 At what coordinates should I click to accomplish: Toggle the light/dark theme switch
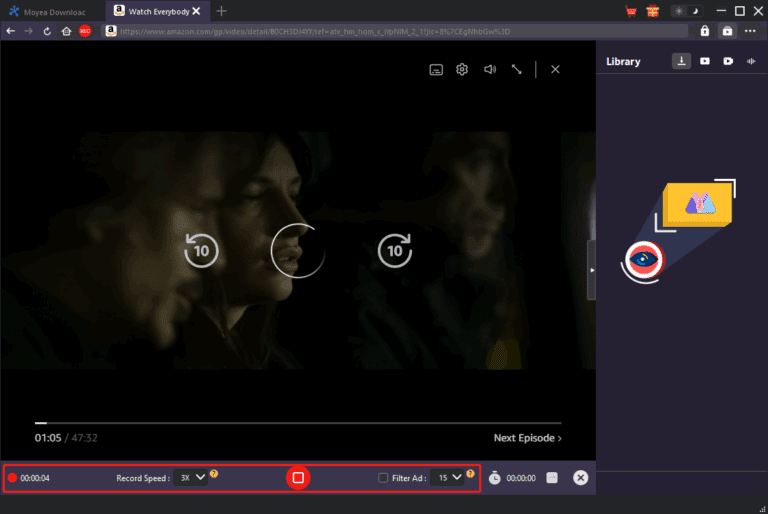[686, 12]
